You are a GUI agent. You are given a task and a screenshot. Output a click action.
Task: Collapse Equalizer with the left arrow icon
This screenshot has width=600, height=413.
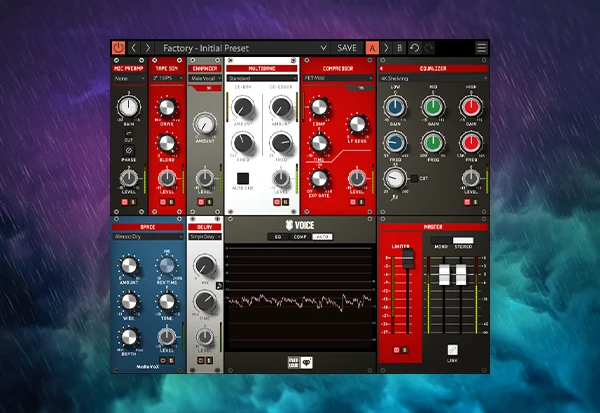(381, 69)
